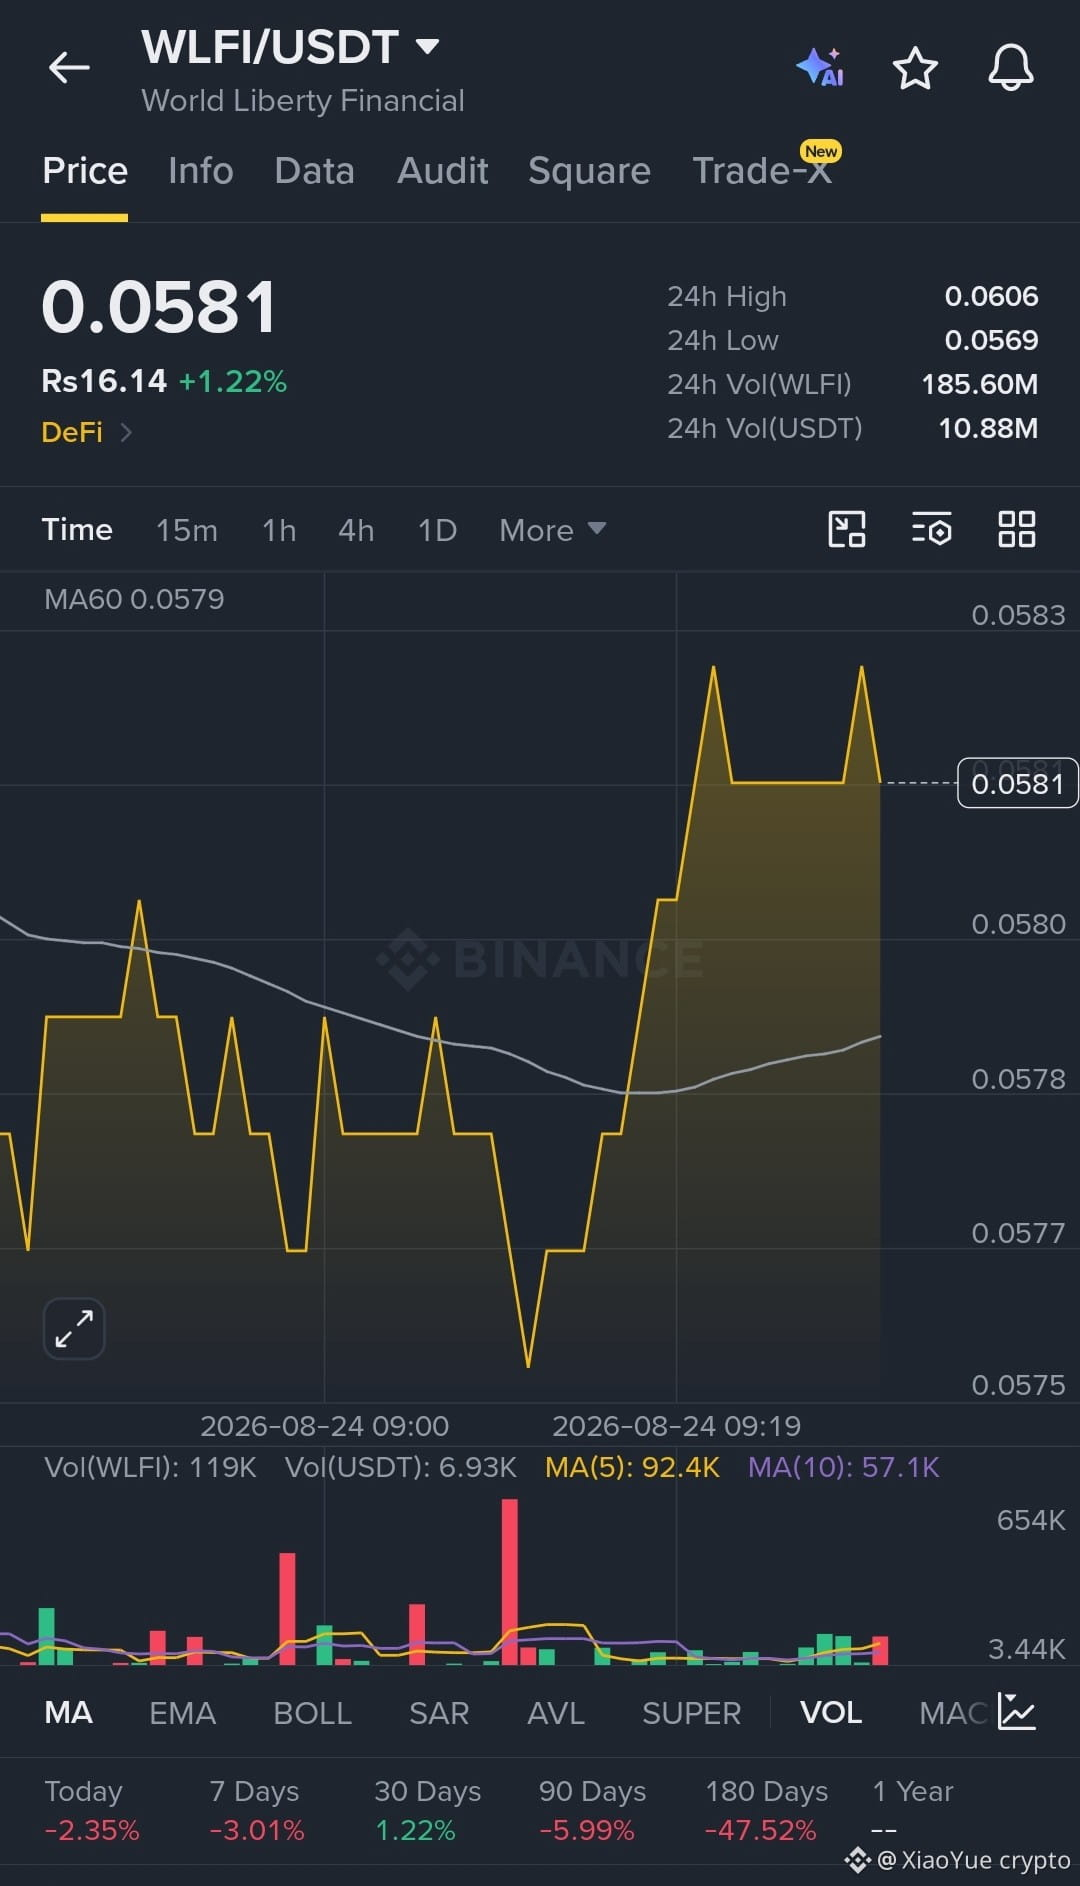Tap the 24h Low value 0.0569
Viewport: 1080px width, 1886px height.
click(991, 341)
